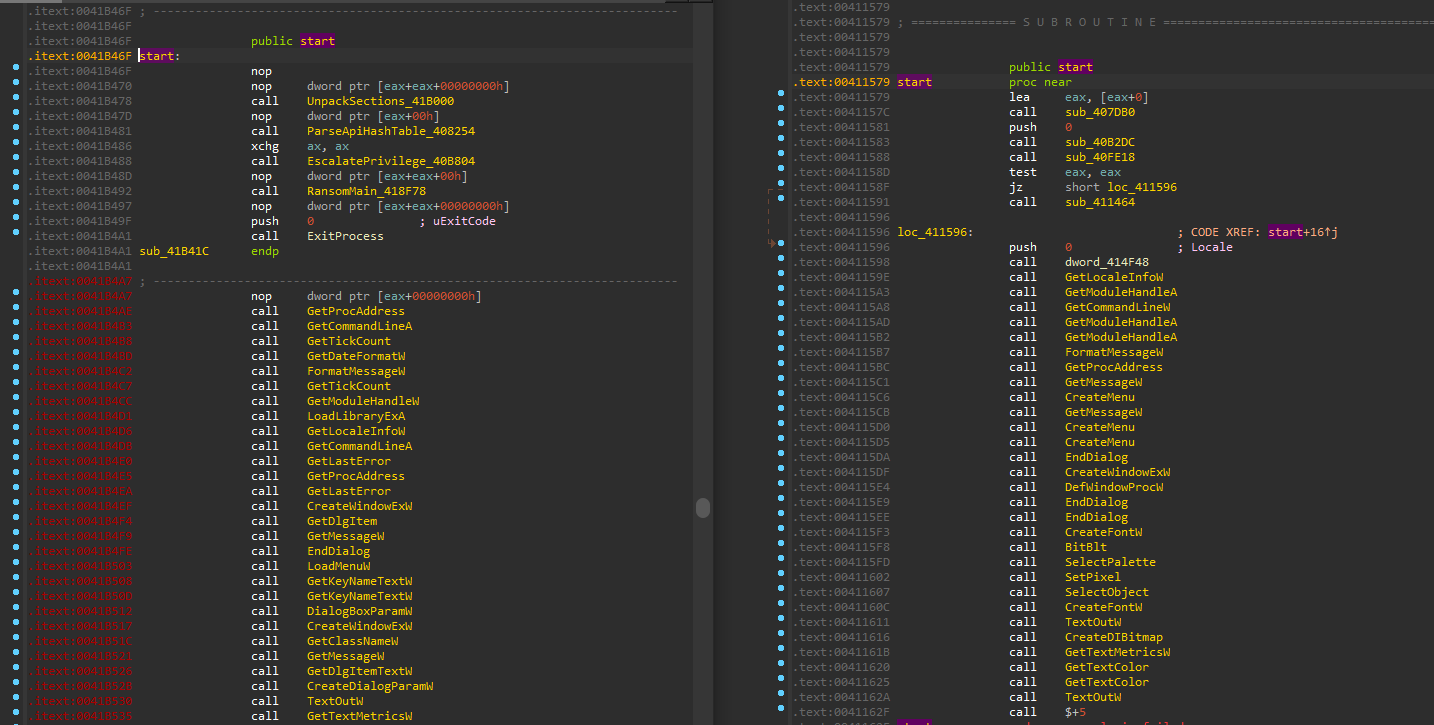Follow the sub_40B2DC call target
Viewport: 1434px width, 725px height.
click(1099, 142)
